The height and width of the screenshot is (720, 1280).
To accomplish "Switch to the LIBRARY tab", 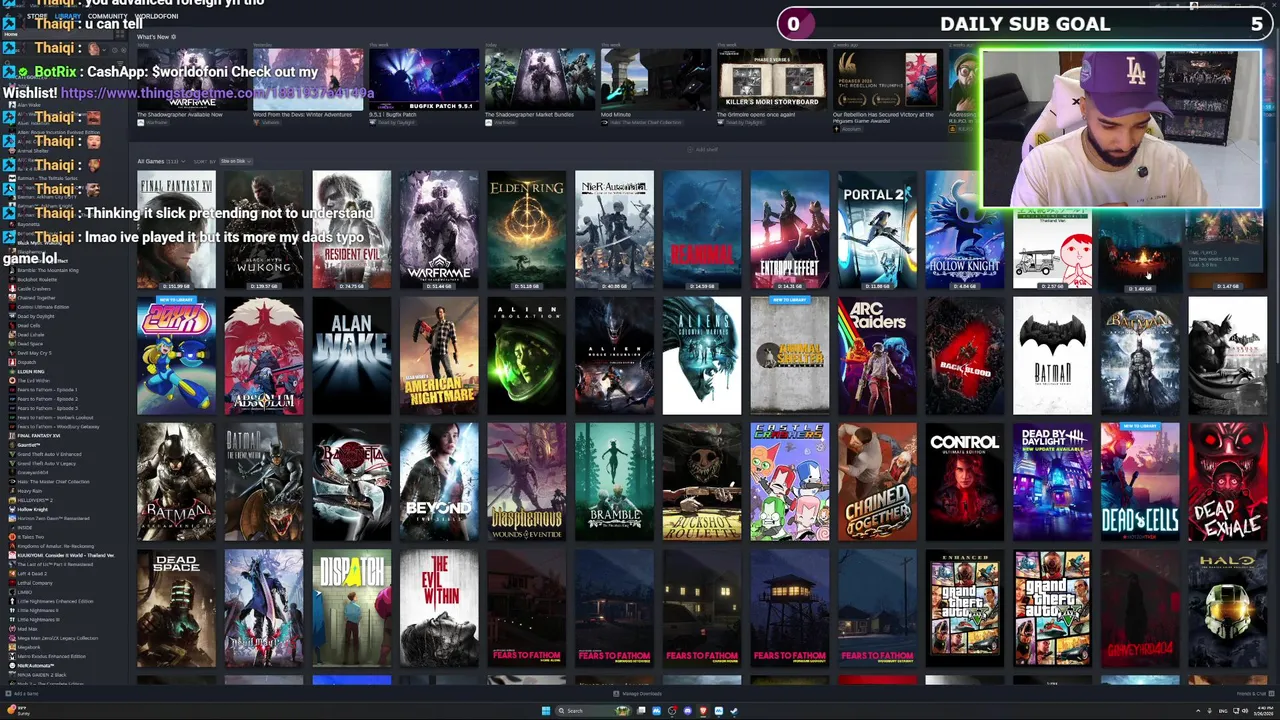I will tap(68, 16).
